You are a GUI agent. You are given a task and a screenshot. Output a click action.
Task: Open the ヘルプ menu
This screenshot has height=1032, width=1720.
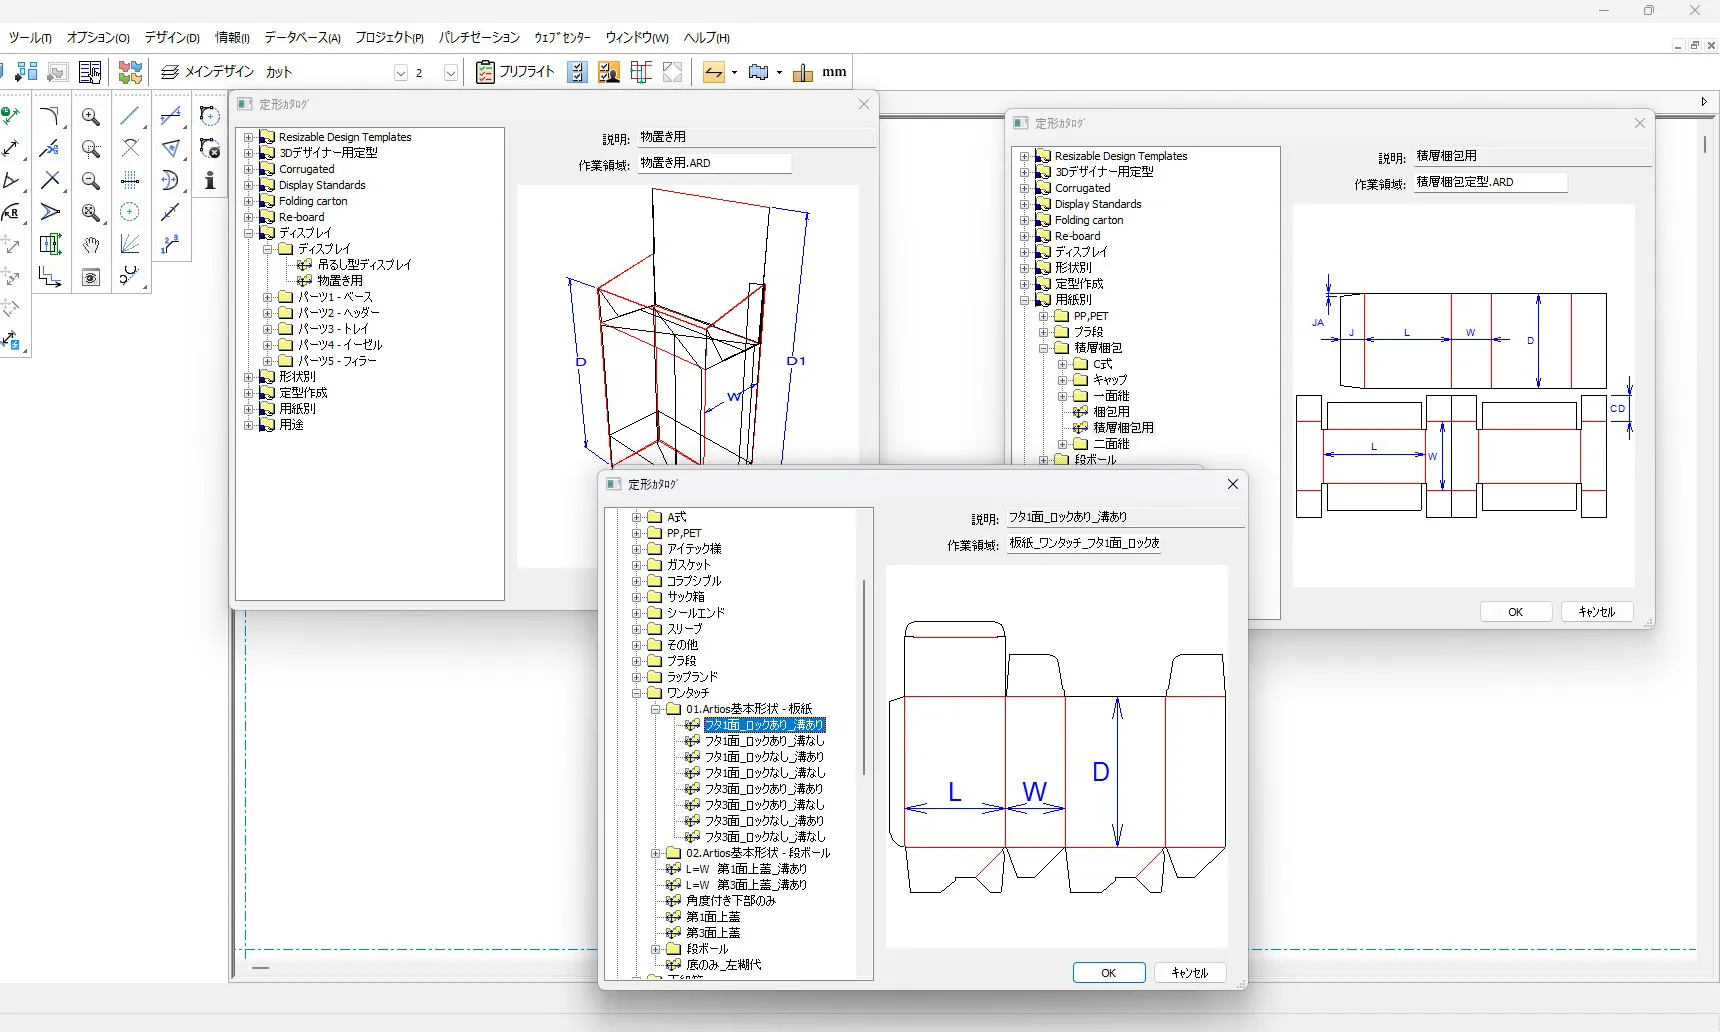coord(706,38)
